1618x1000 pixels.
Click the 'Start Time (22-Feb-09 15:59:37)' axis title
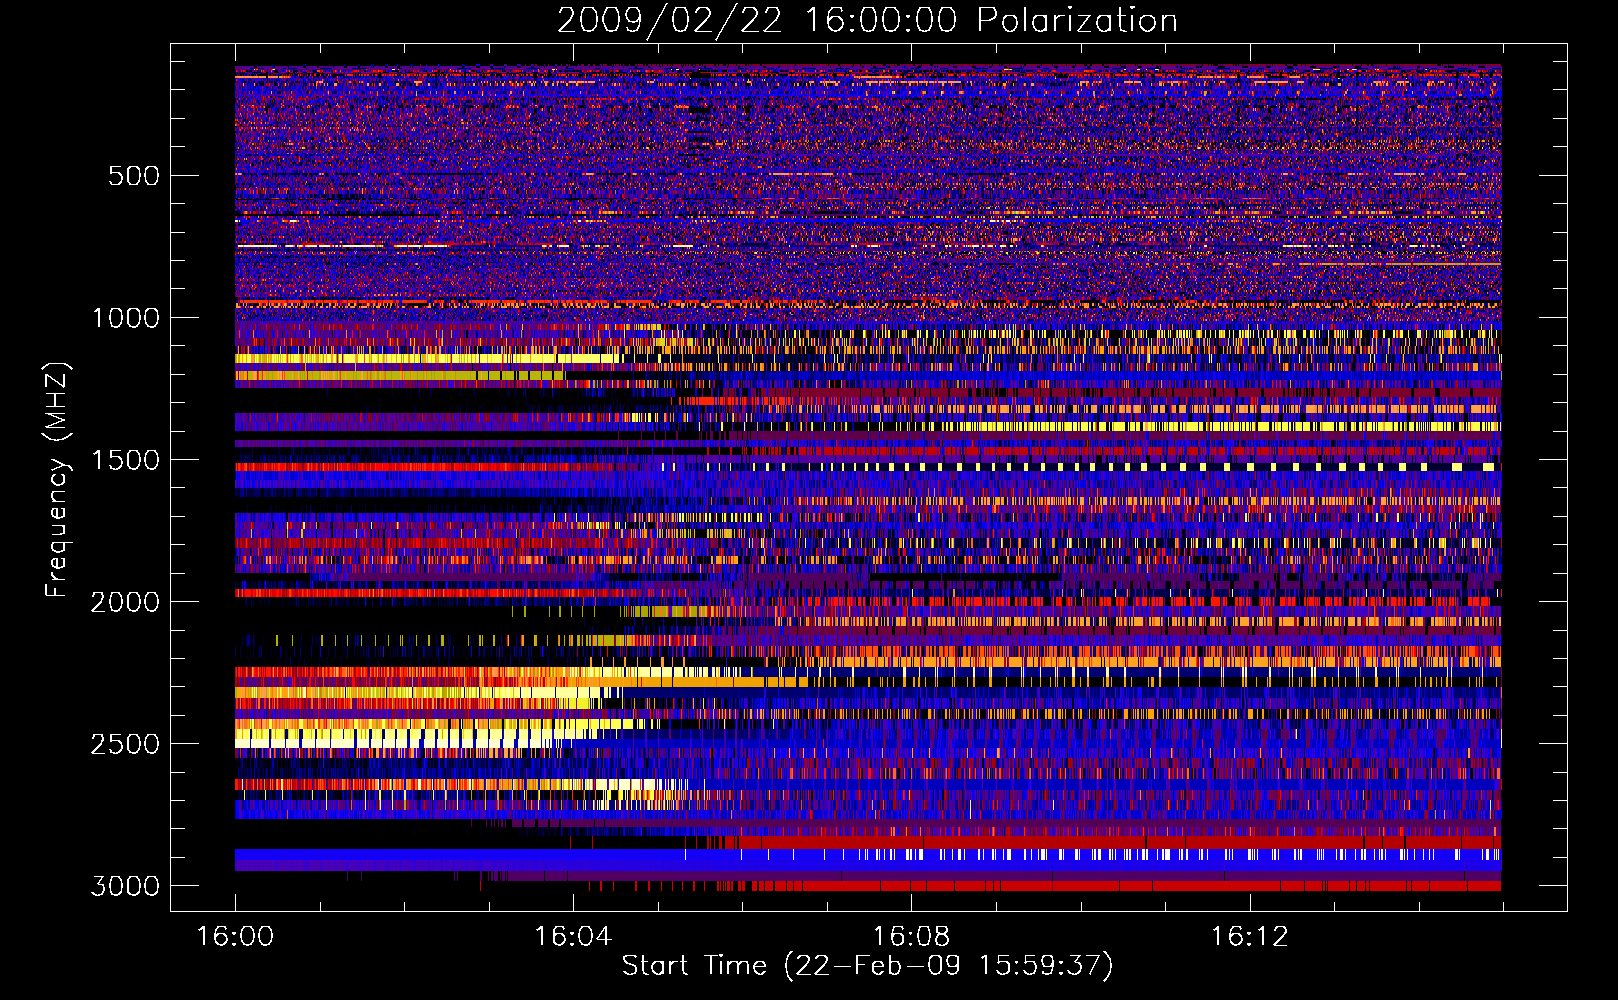pyautogui.click(x=867, y=966)
